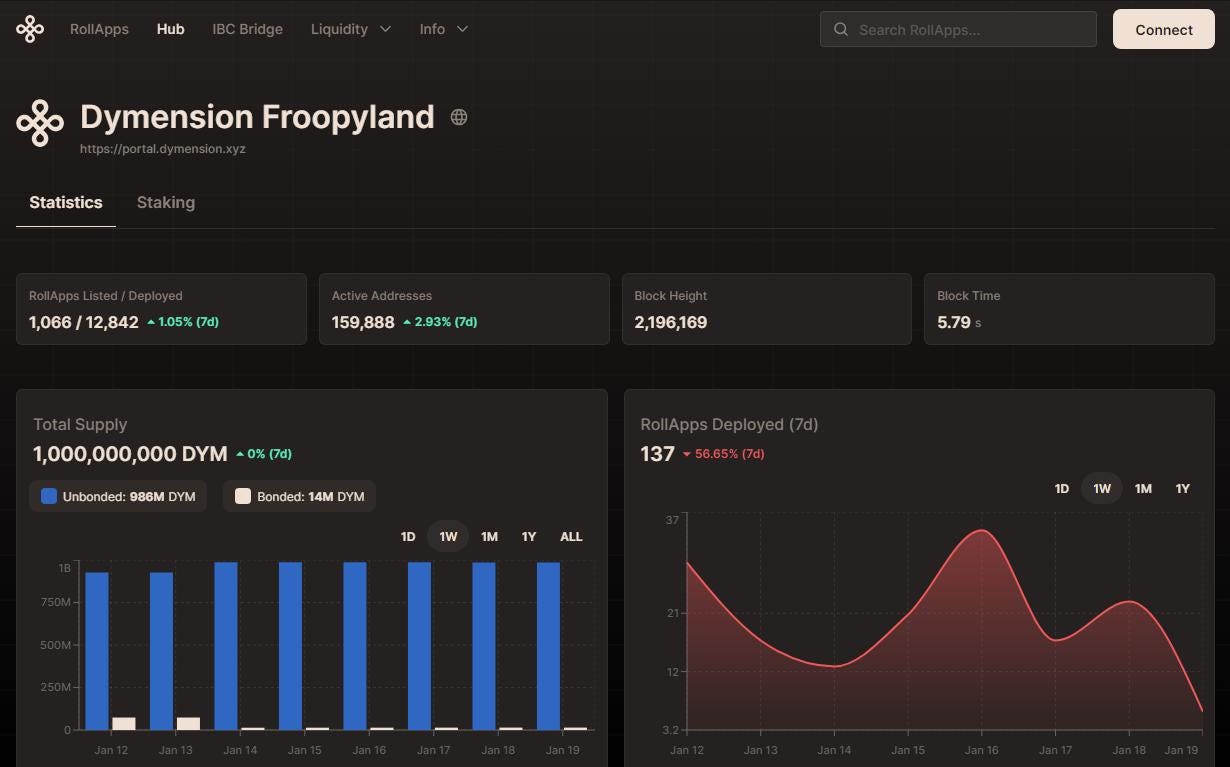Click the 56.65% (7d) decrease indicator
This screenshot has height=767, width=1230.
tap(723, 454)
